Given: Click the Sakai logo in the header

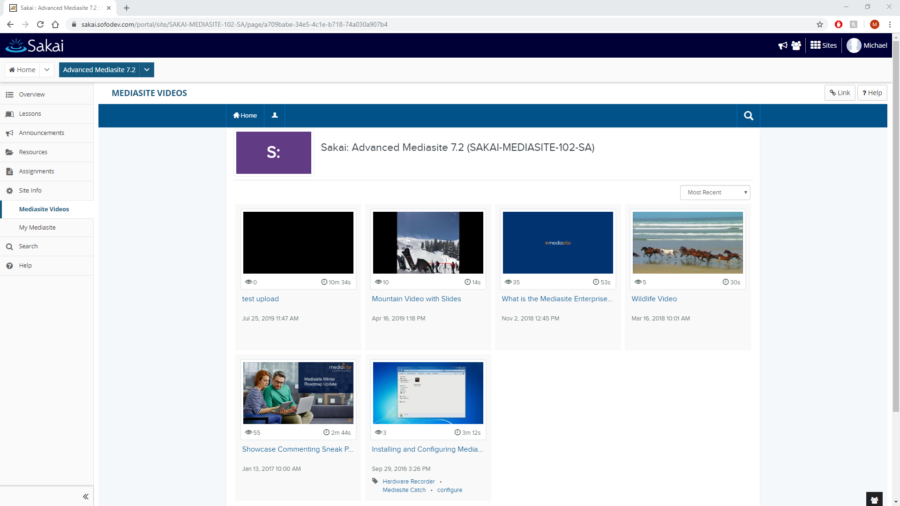Looking at the screenshot, I should 35,45.
